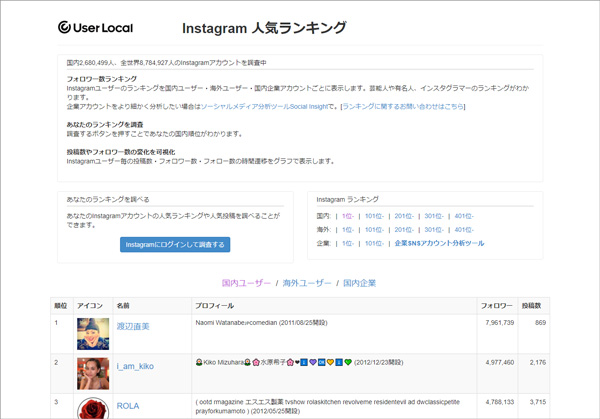Open domestic ranking from 401位

[464, 216]
